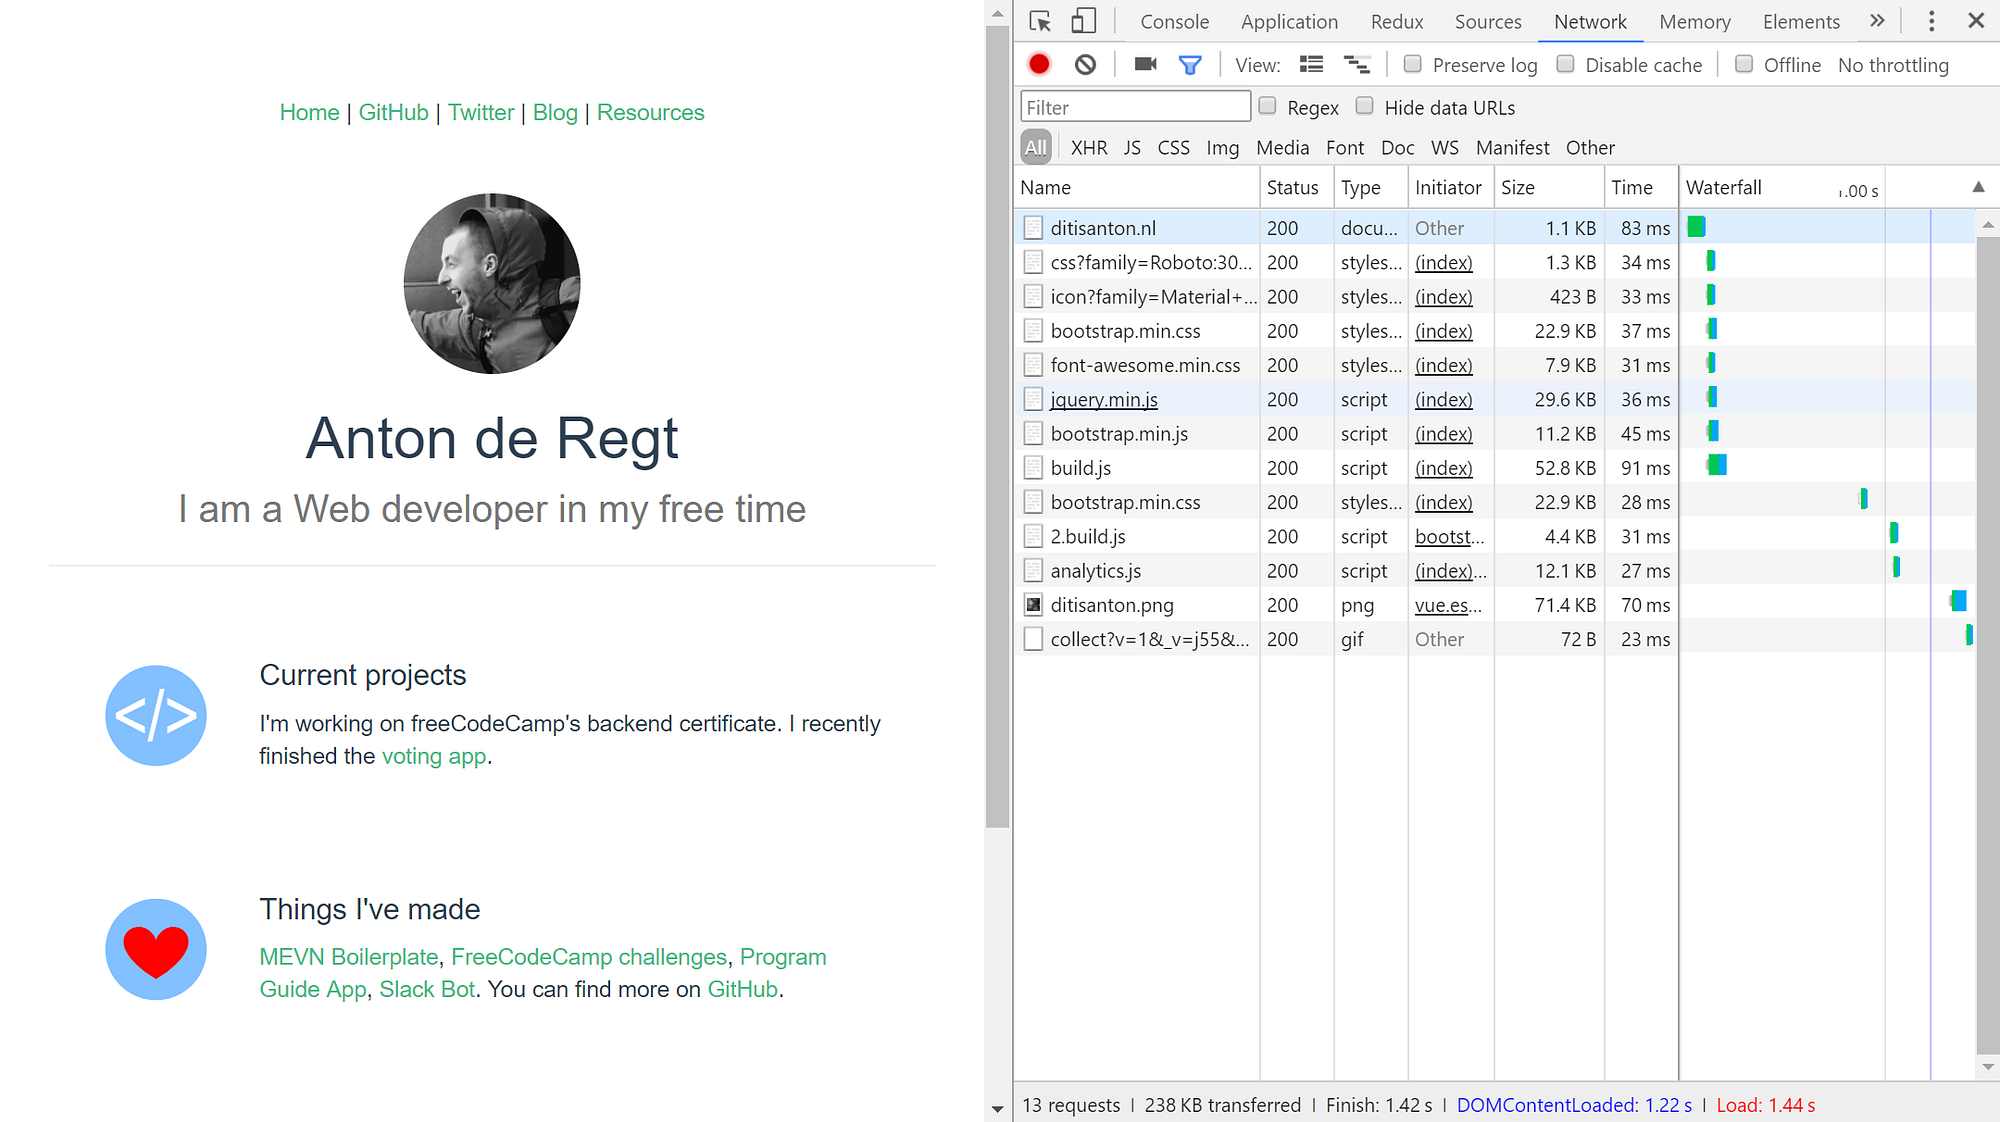2000x1122 pixels.
Task: Open the No throttling dropdown
Action: coord(1892,65)
